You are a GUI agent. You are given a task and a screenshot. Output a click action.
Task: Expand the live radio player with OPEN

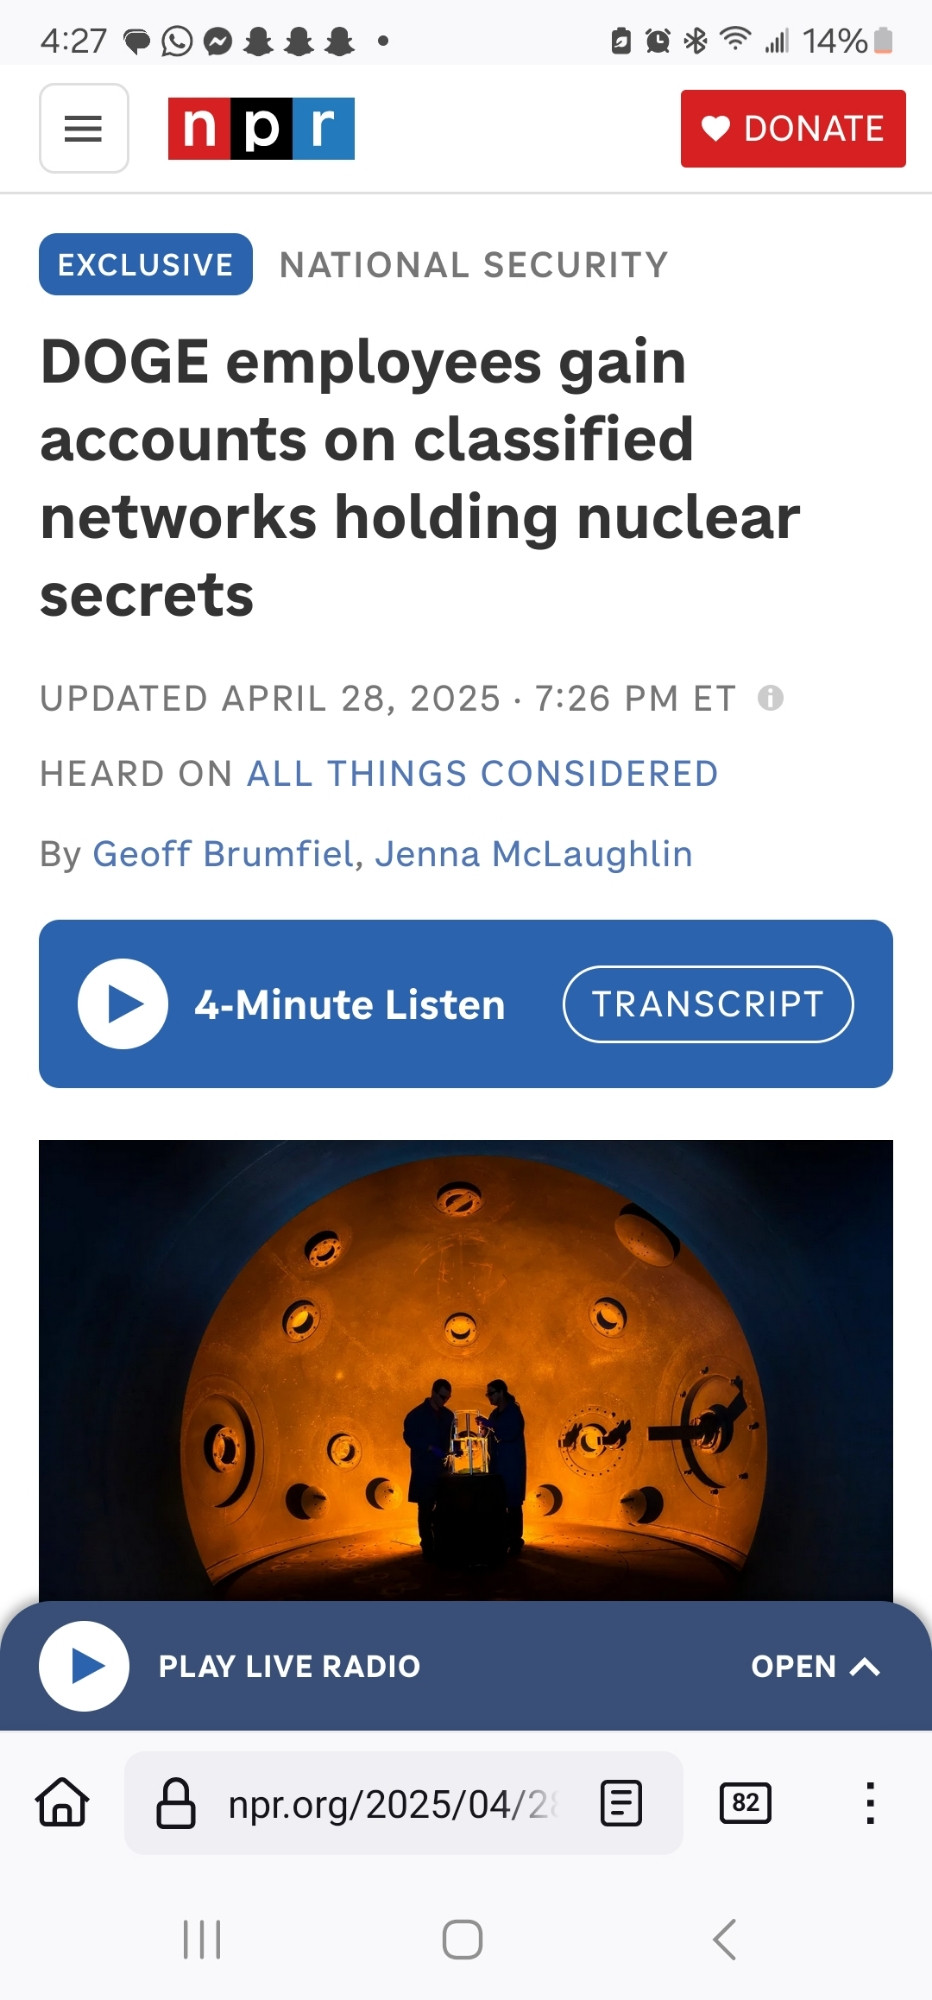pyautogui.click(x=815, y=1666)
